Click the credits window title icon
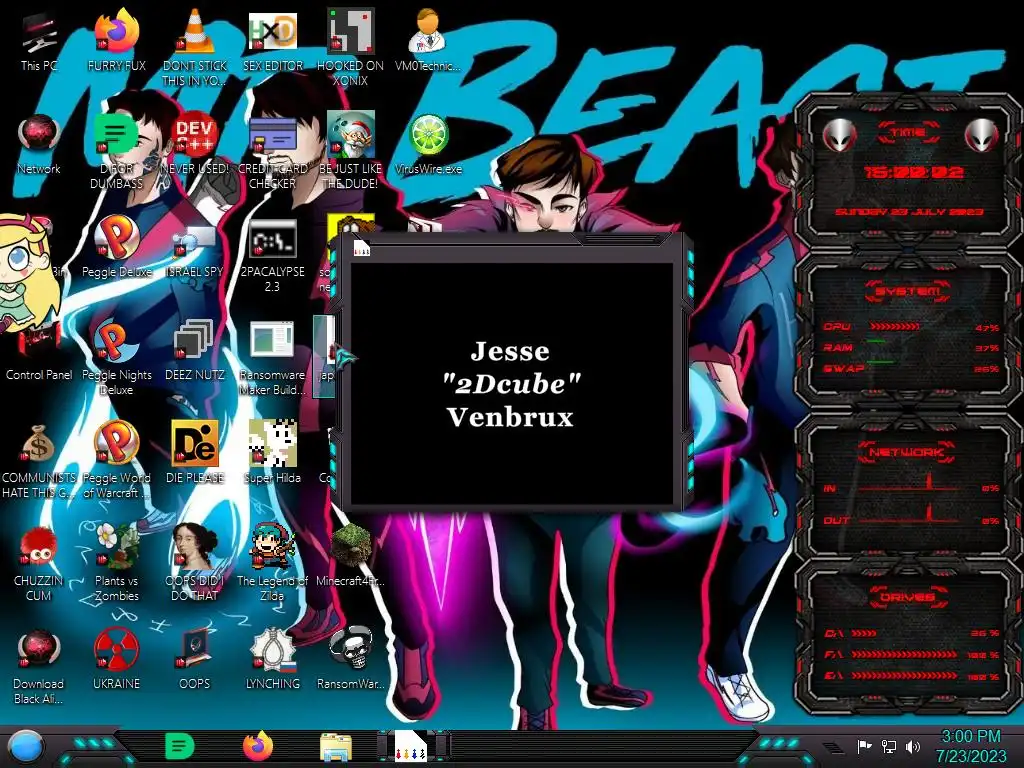The image size is (1024, 768). click(362, 249)
